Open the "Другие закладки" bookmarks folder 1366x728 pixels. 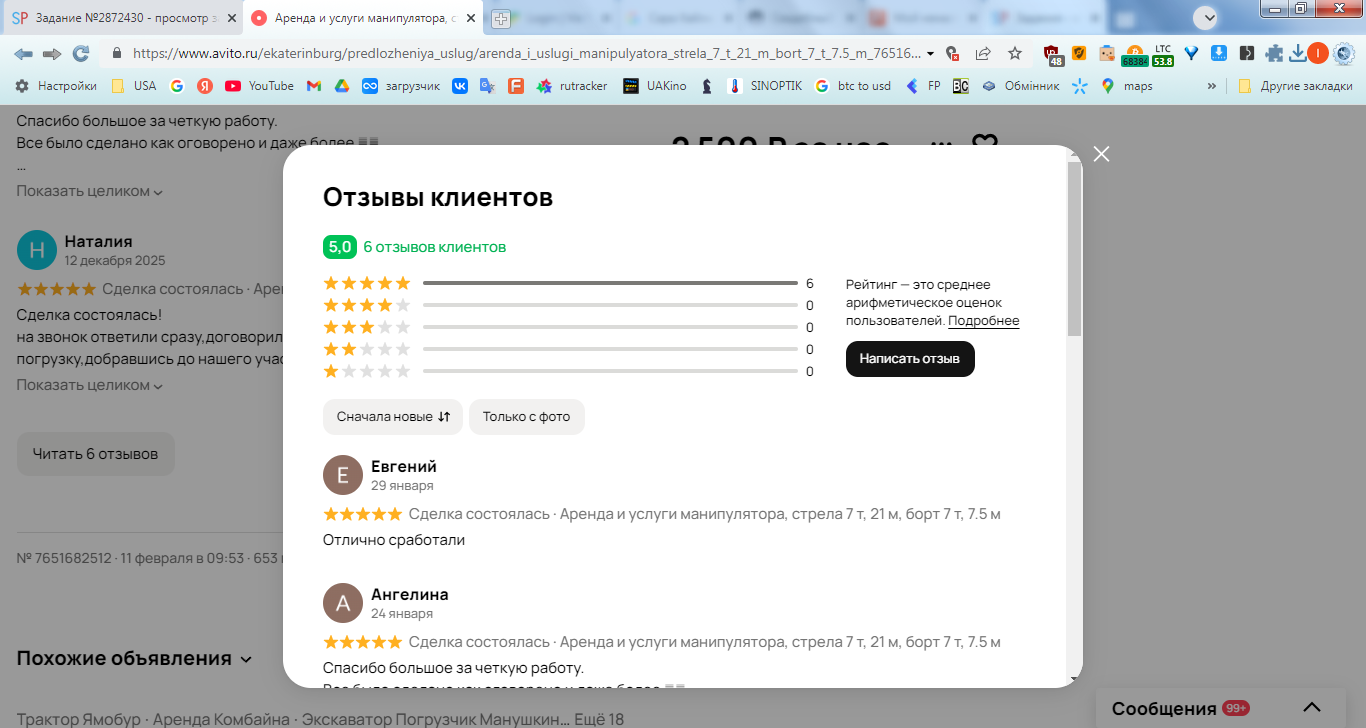click(1296, 86)
